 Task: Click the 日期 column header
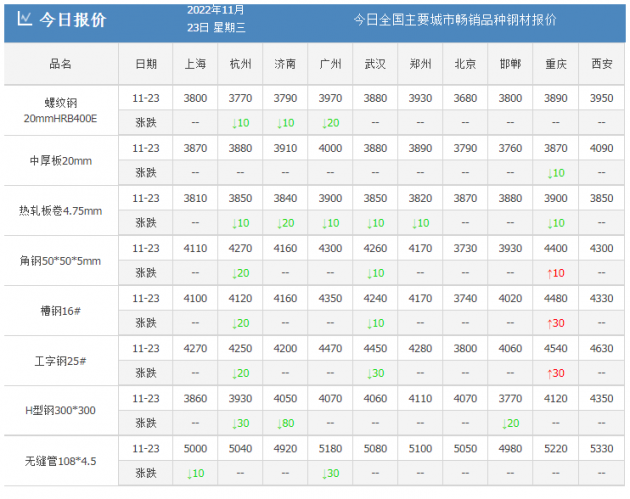click(145, 64)
